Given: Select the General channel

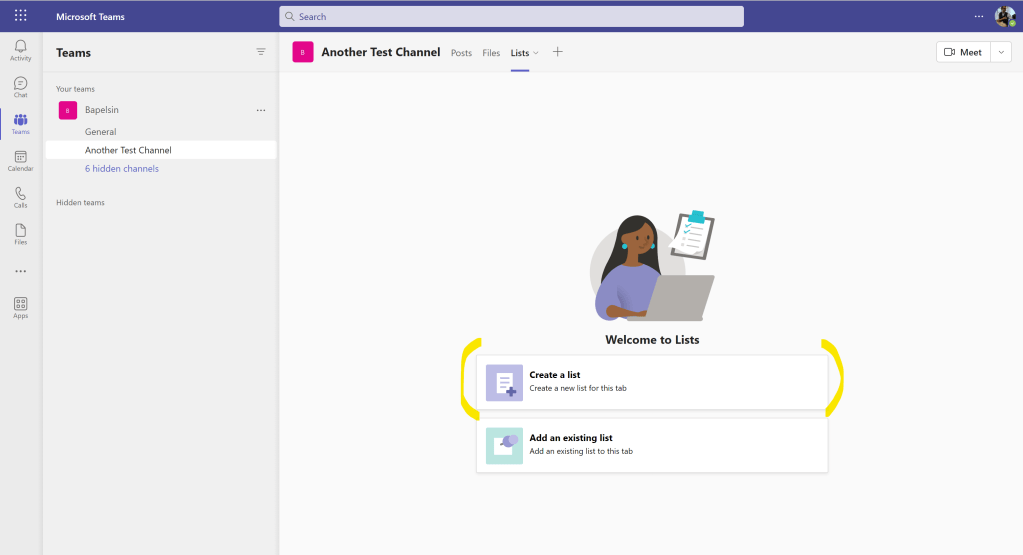Looking at the screenshot, I should pyautogui.click(x=100, y=132).
